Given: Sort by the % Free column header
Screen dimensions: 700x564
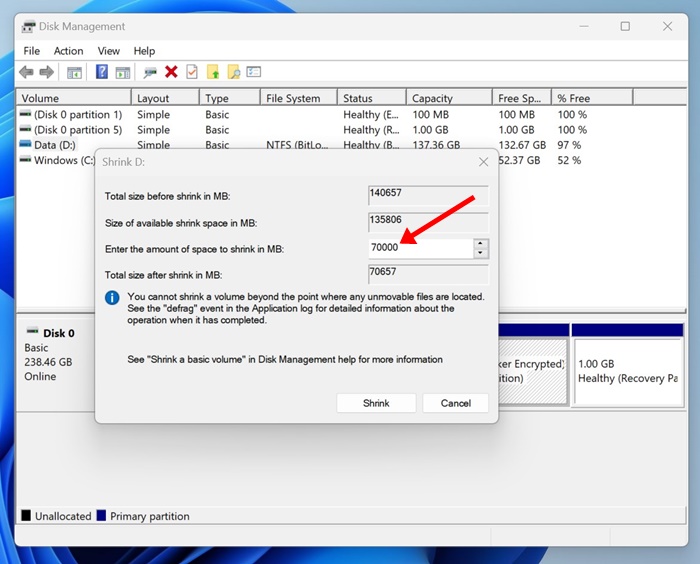Looking at the screenshot, I should (x=592, y=98).
